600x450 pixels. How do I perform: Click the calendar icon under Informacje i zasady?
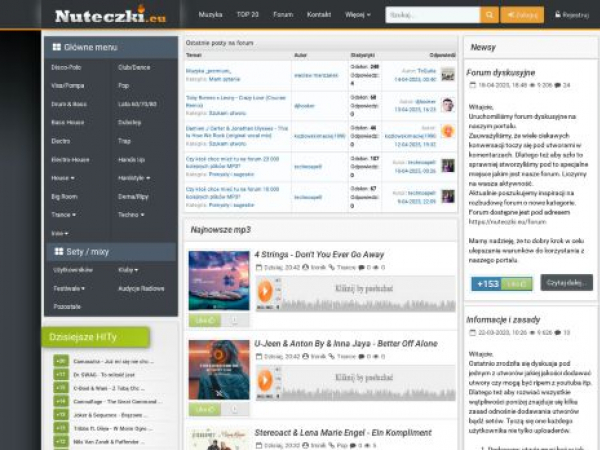tap(473, 333)
